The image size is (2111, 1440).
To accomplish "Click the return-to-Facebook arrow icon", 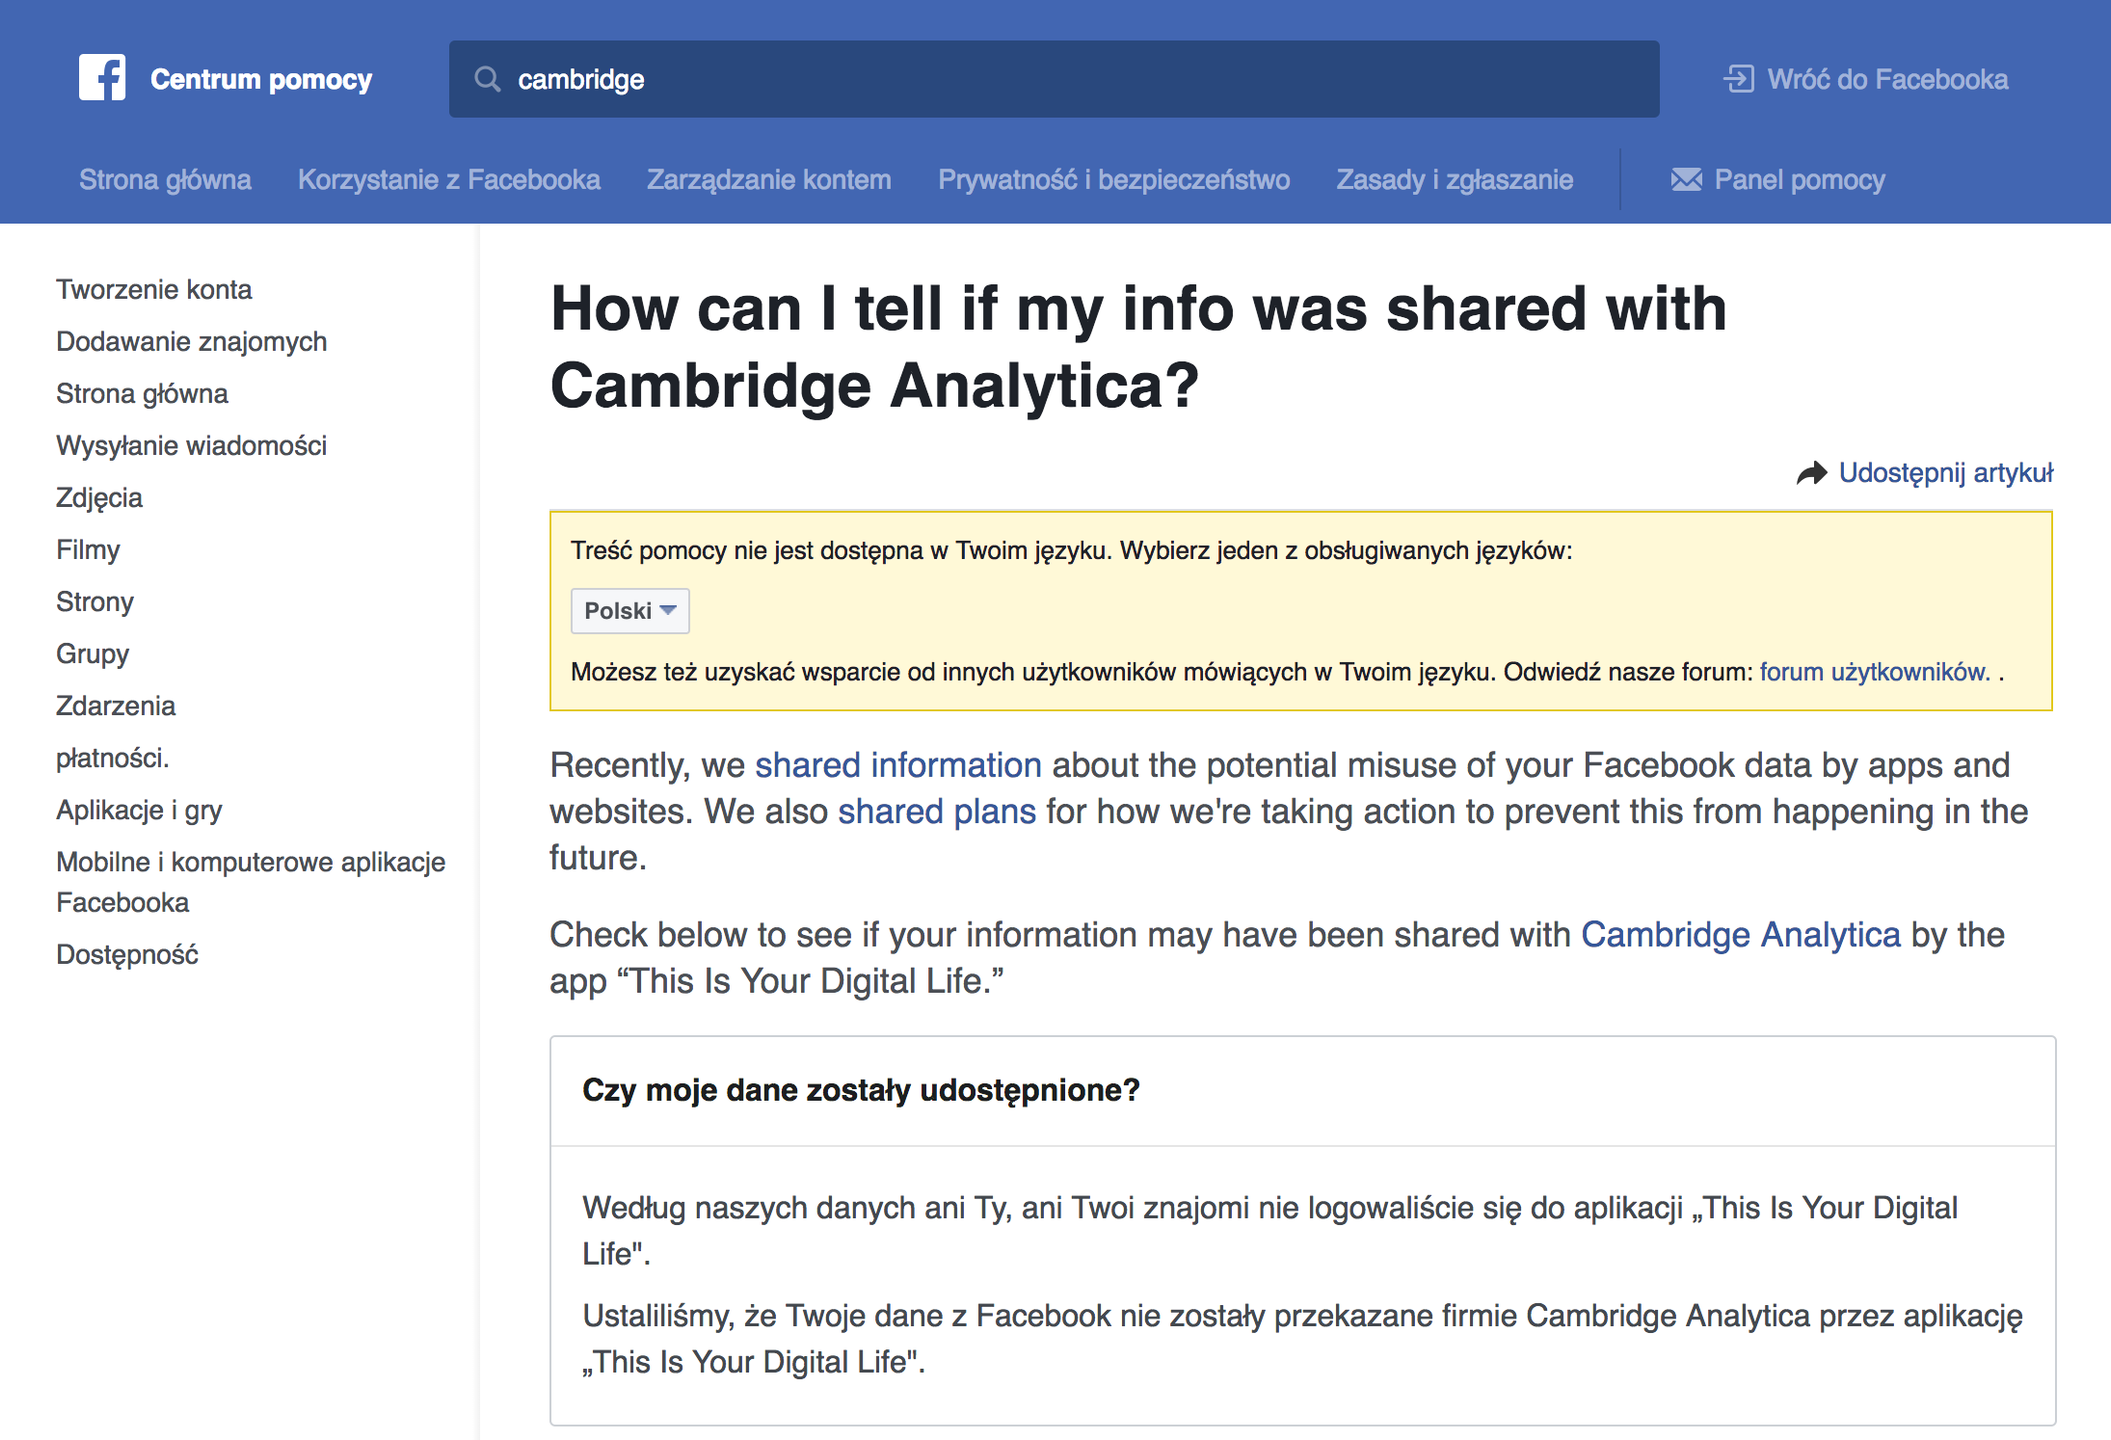I will [1739, 79].
